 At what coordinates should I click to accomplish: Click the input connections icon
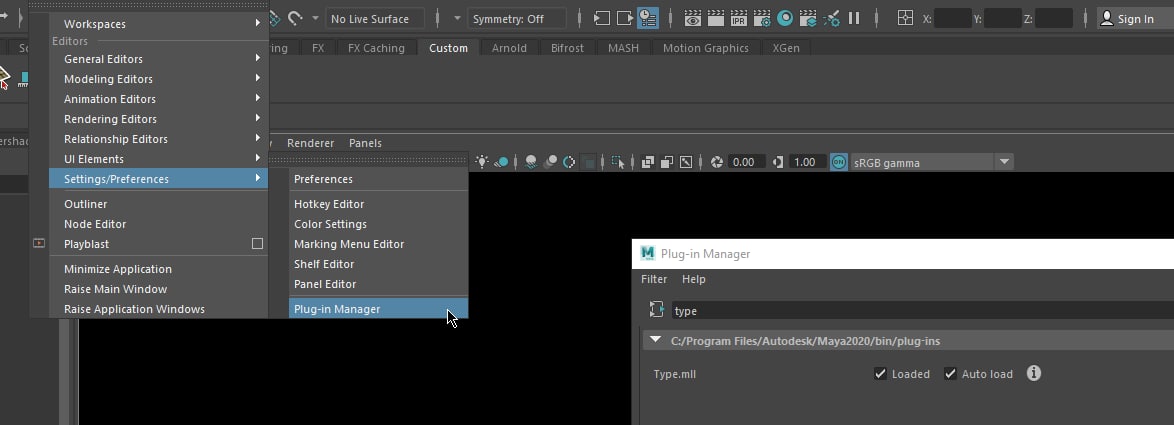pyautogui.click(x=602, y=18)
